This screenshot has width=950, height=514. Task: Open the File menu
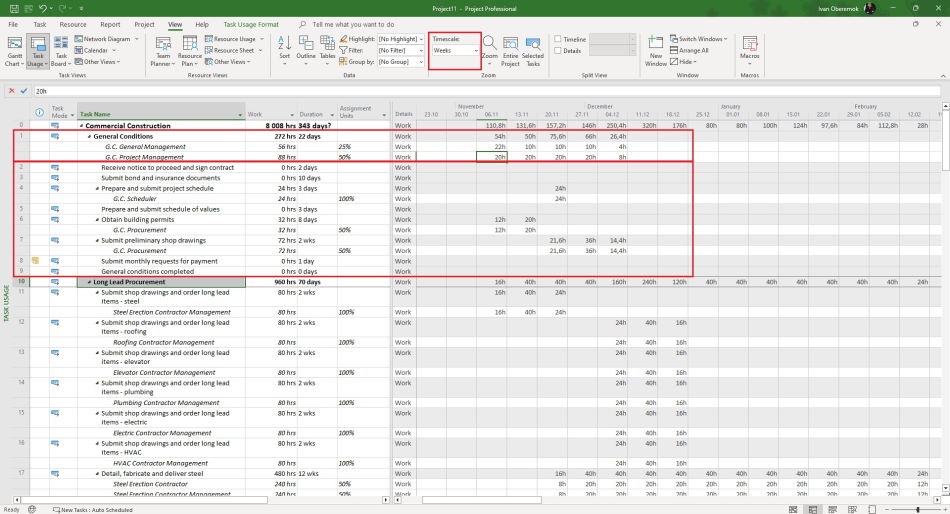click(x=13, y=24)
